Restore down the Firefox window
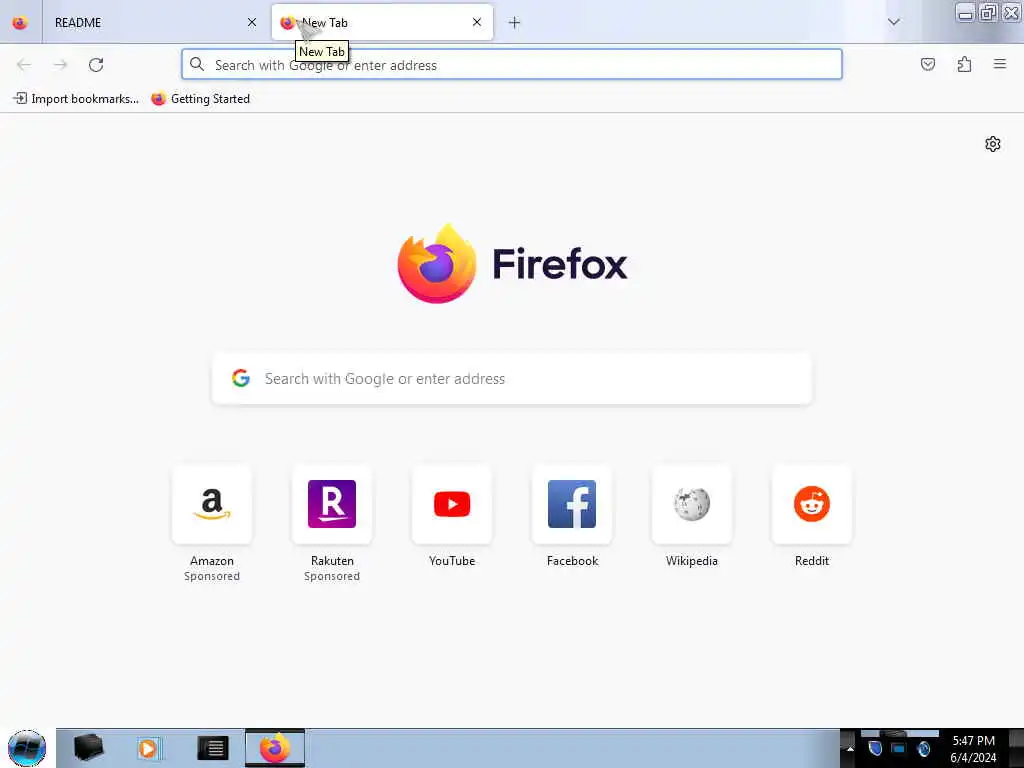This screenshot has width=1024, height=768. (988, 12)
